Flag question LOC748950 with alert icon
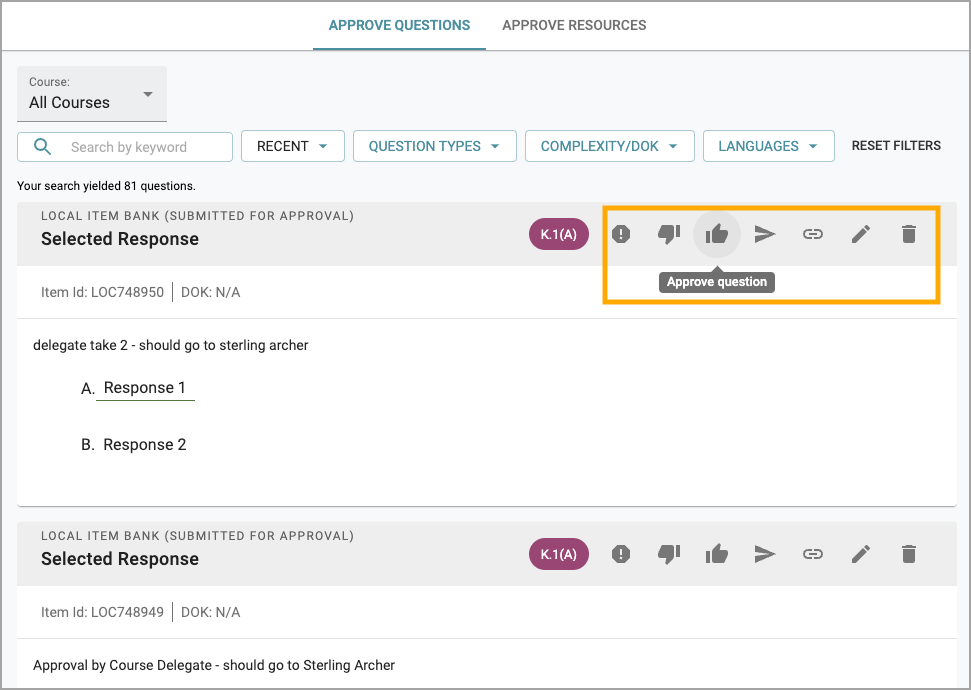971x690 pixels. 620,234
